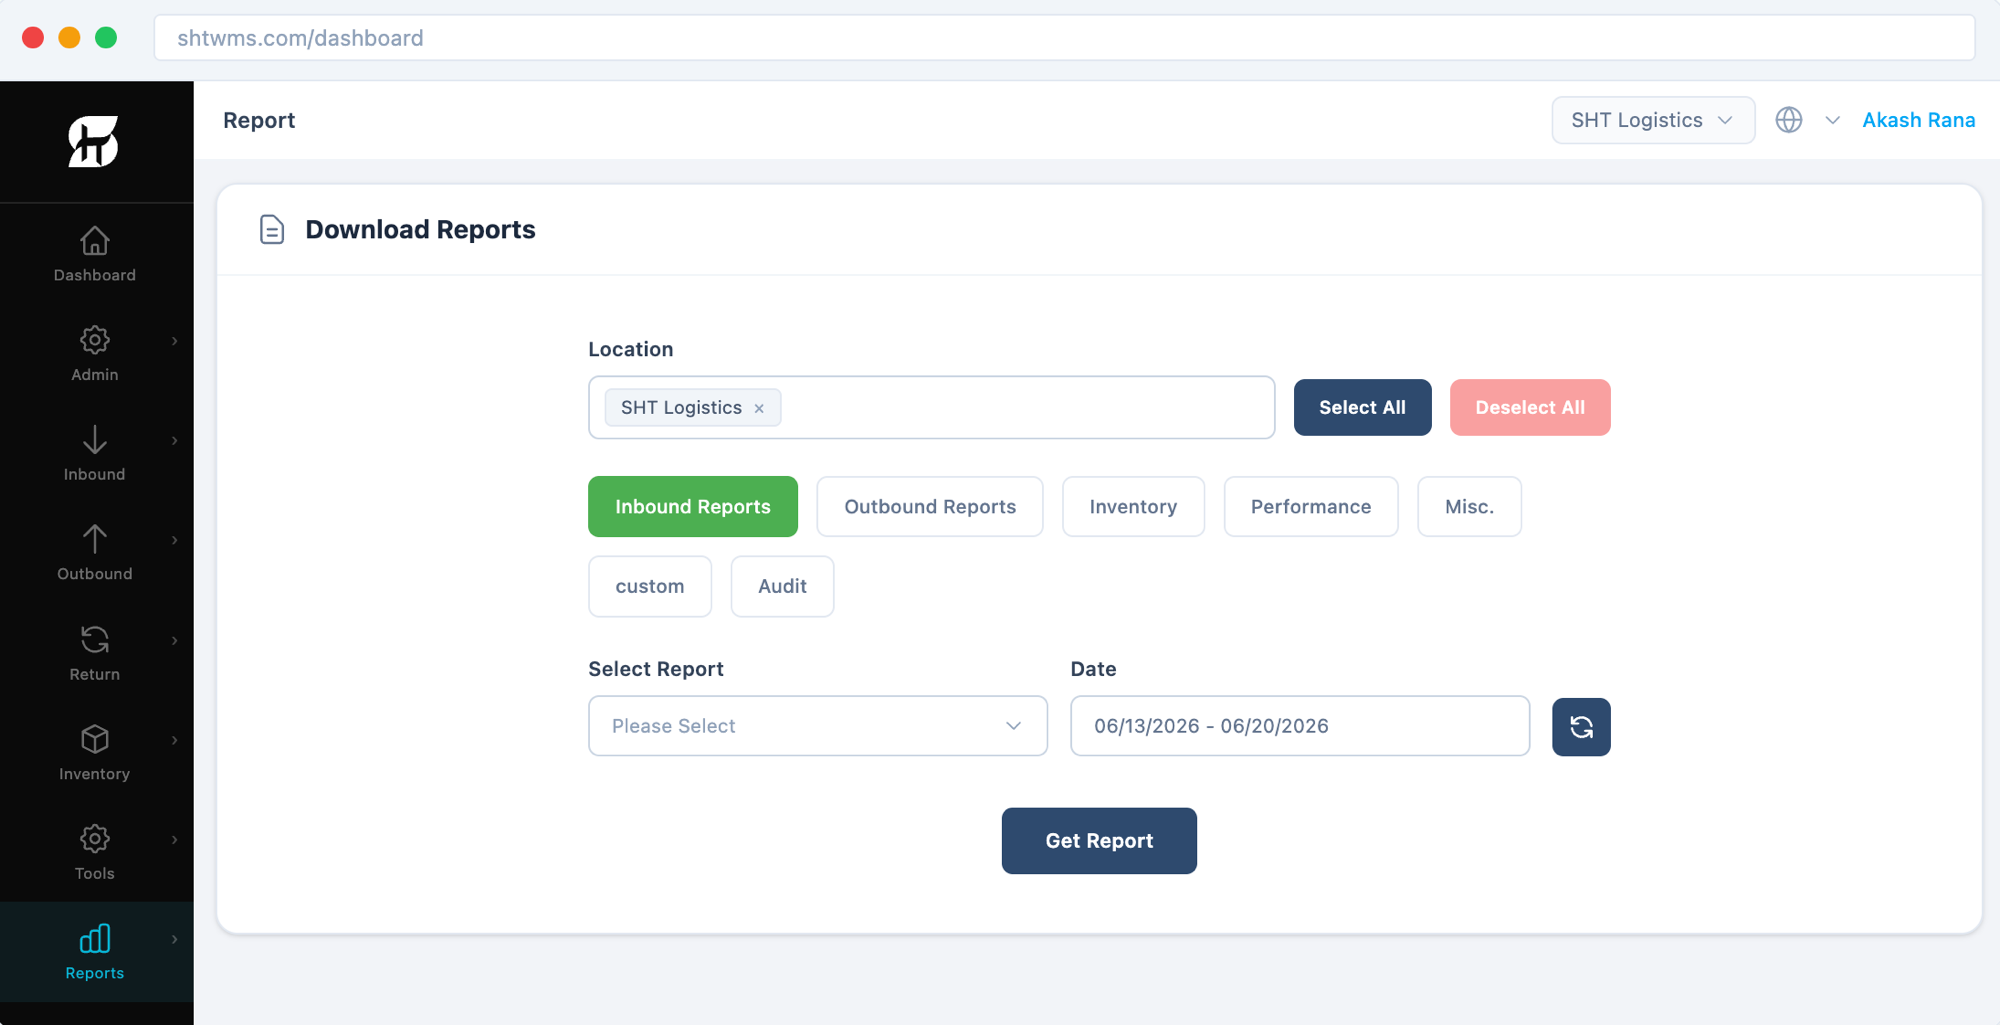Screen dimensions: 2000x1025
Task: Switch to the Audit tab
Action: click(782, 586)
